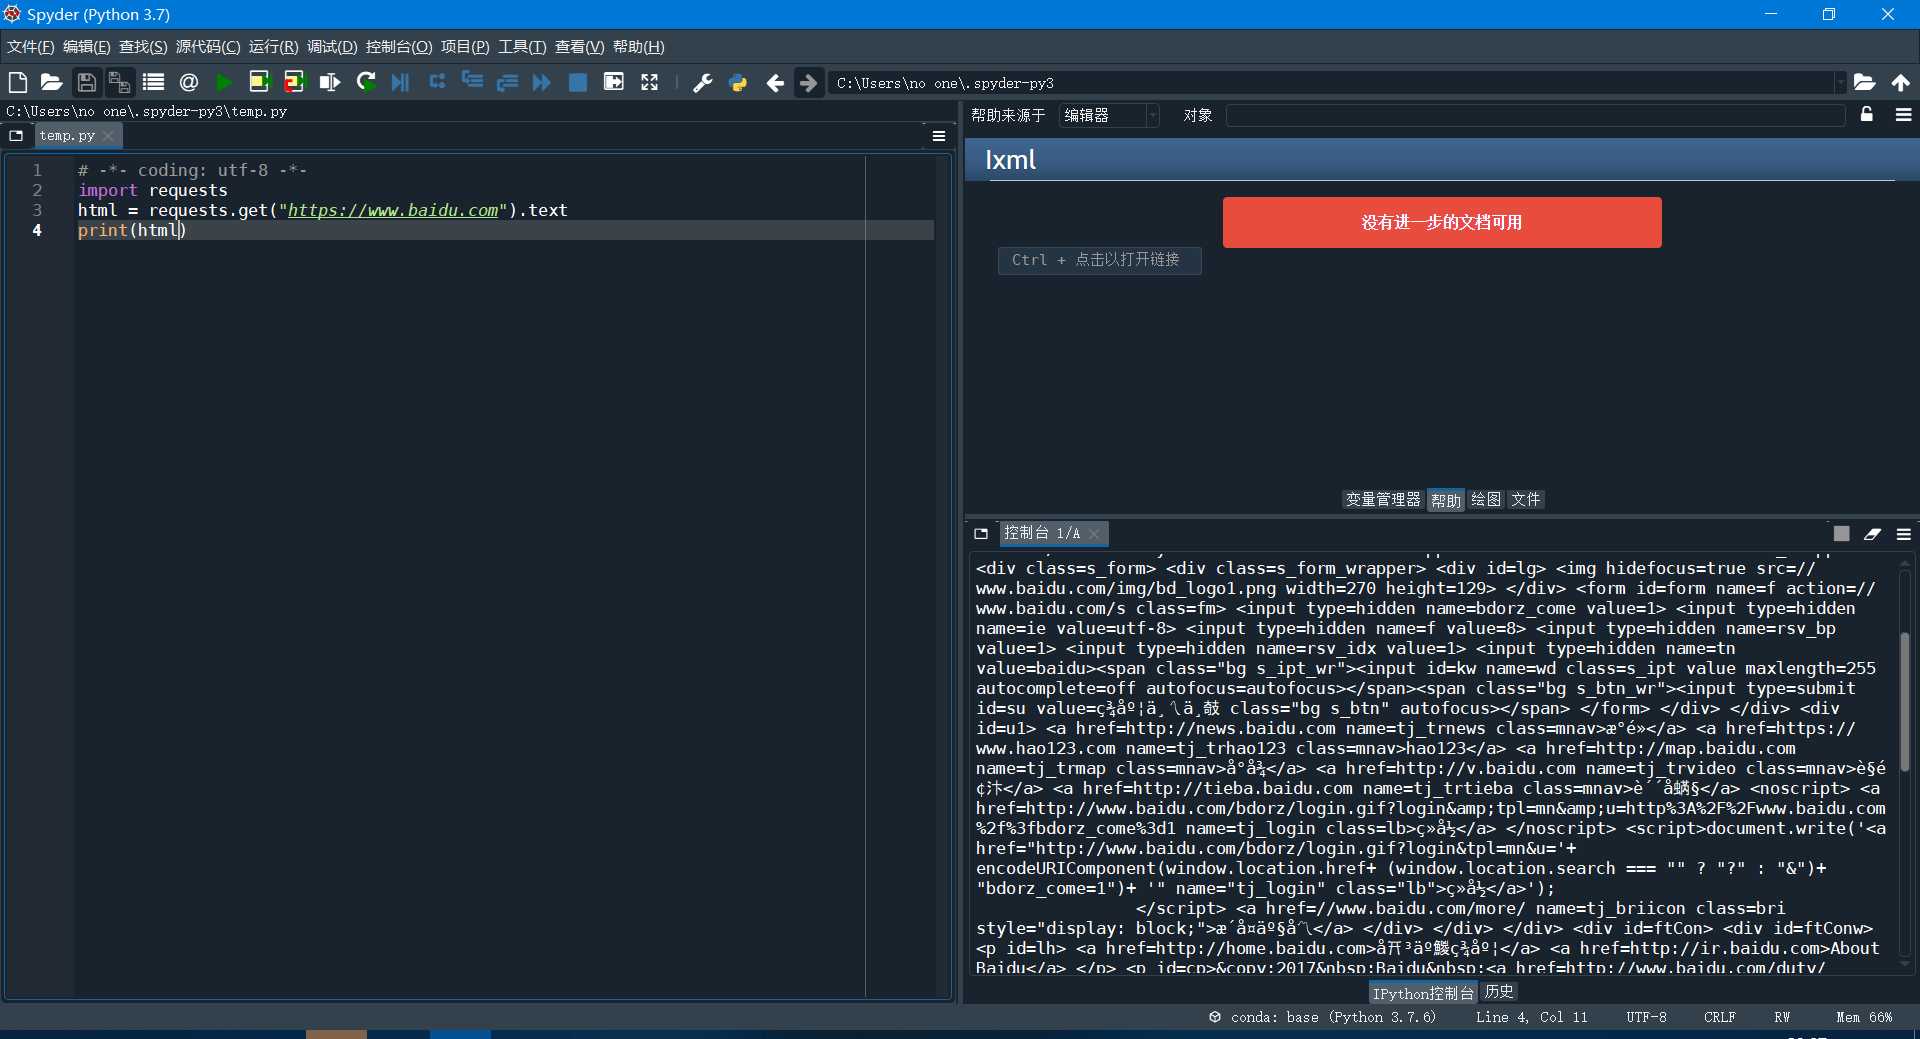Re-run the last script
Viewport: 1920px width, 1039px height.
(x=366, y=82)
